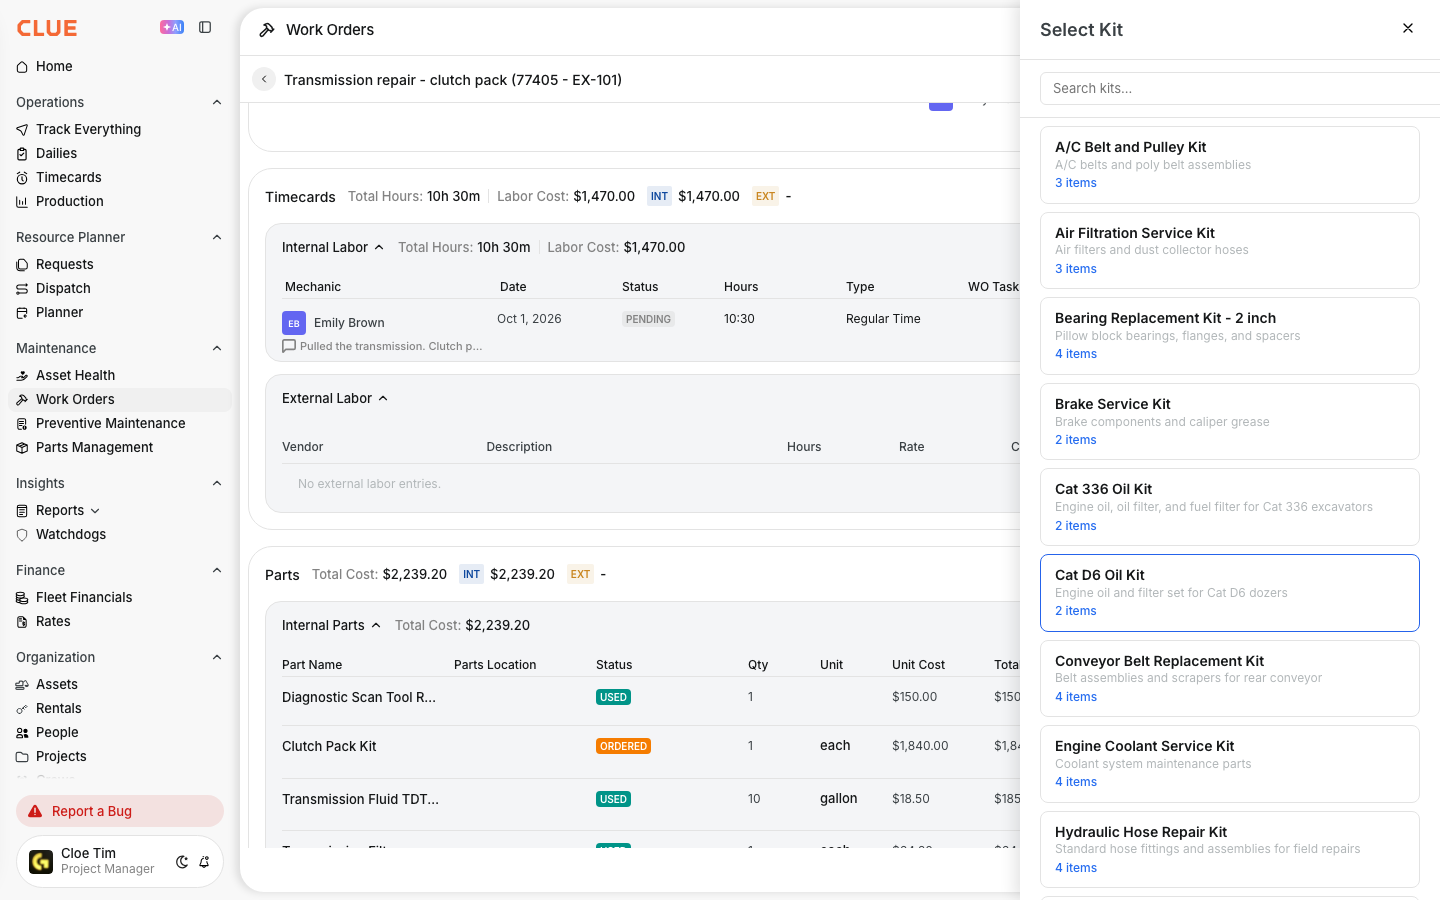Click the Fleet Financials icon
Image resolution: width=1440 pixels, height=900 pixels.
[22, 598]
